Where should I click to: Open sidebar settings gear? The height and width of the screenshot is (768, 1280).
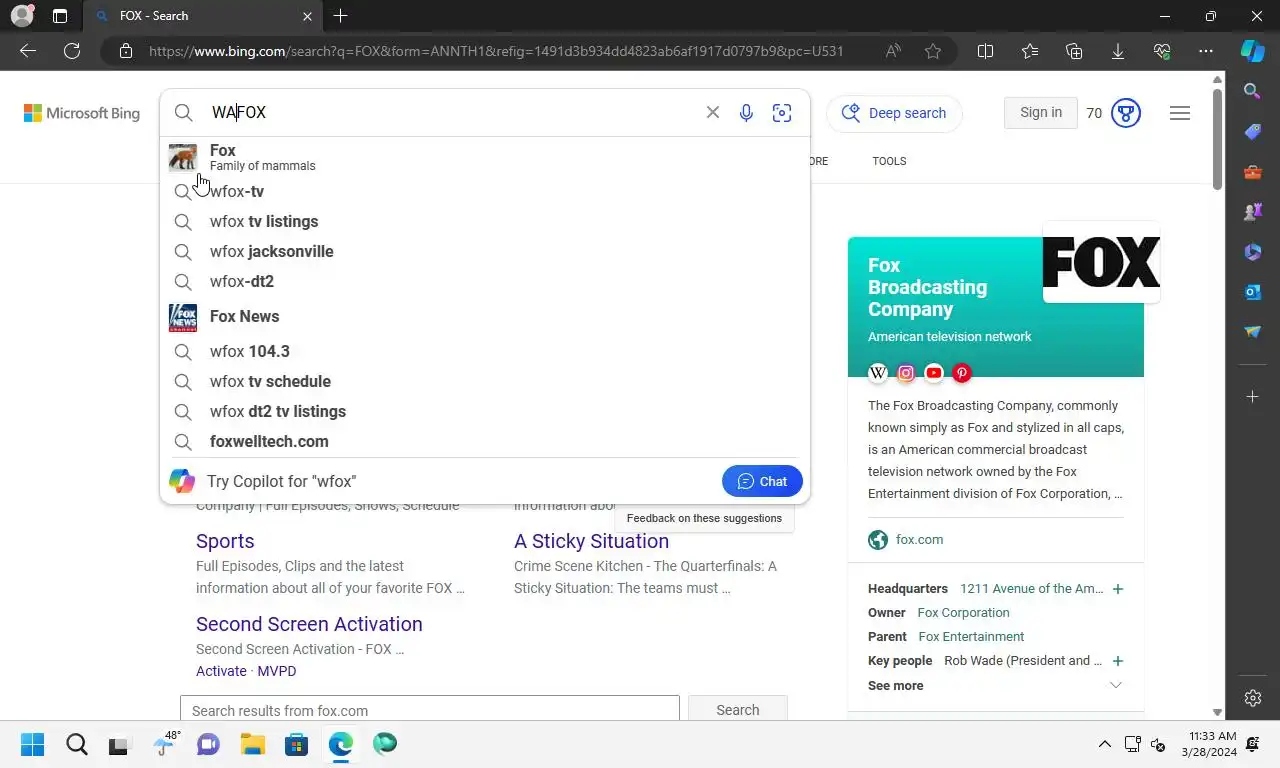point(1253,698)
